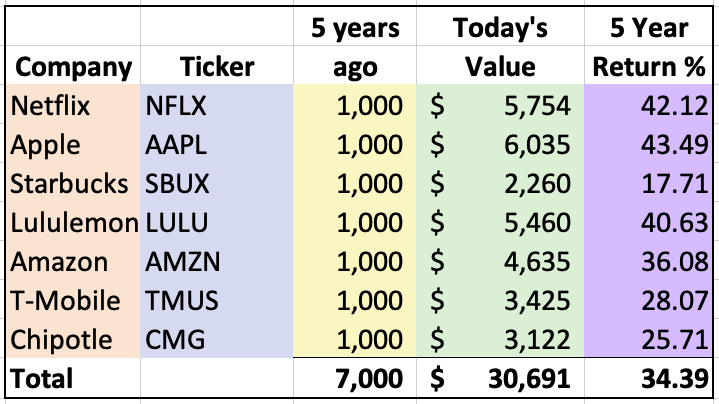Screen dimensions: 719x404
Task: Select the Total row label cell
Action: pos(73,378)
